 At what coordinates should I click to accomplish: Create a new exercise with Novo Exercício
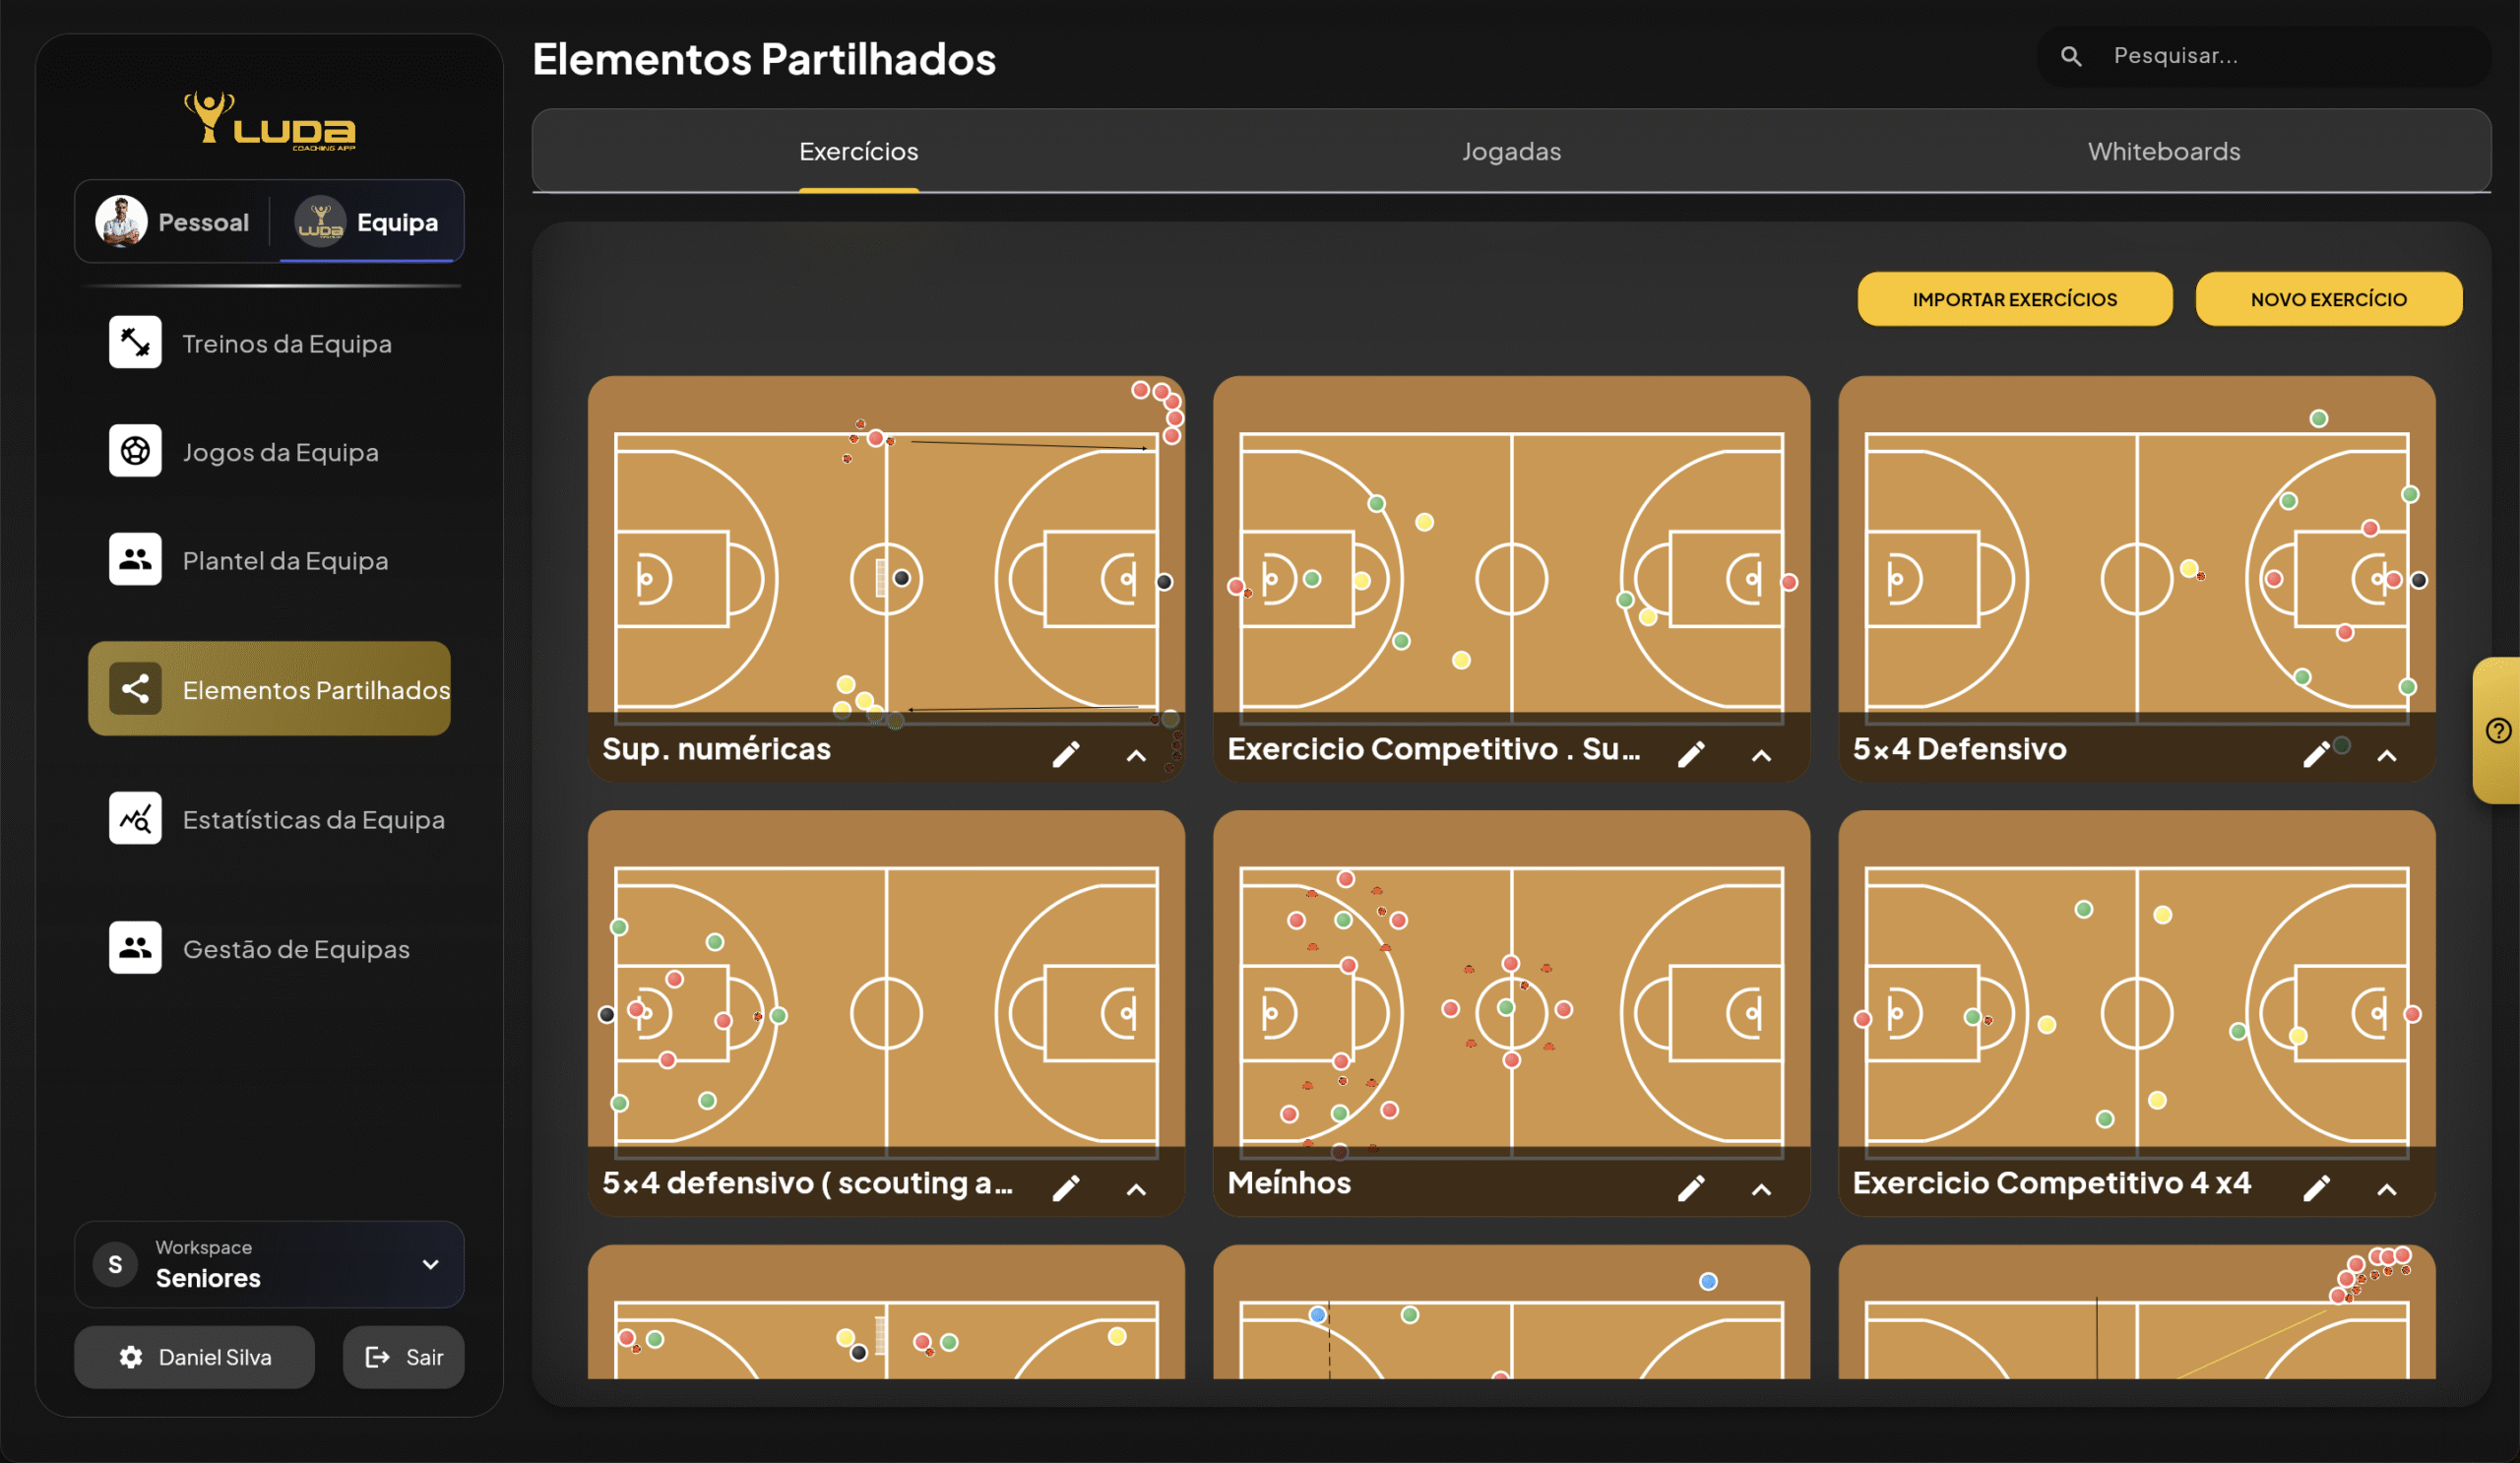(2328, 299)
